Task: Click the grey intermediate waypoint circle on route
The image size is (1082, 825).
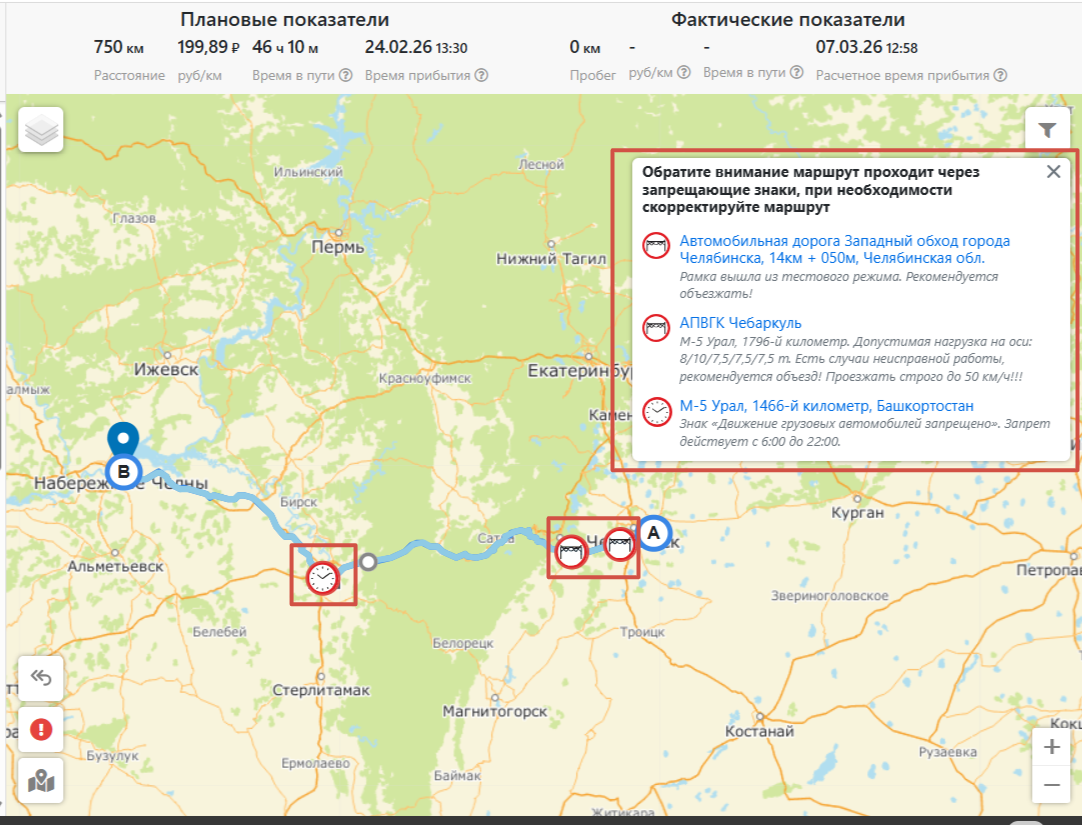Action: pos(368,561)
